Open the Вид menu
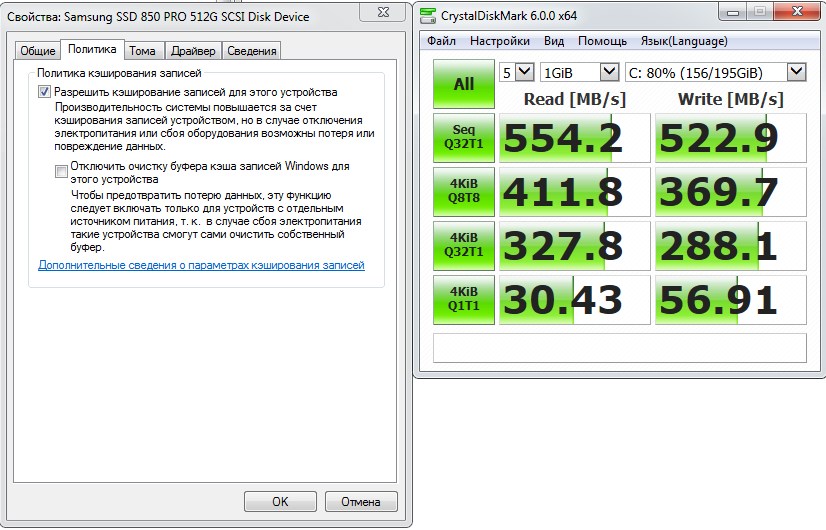Image resolution: width=826 pixels, height=530 pixels. click(x=554, y=41)
